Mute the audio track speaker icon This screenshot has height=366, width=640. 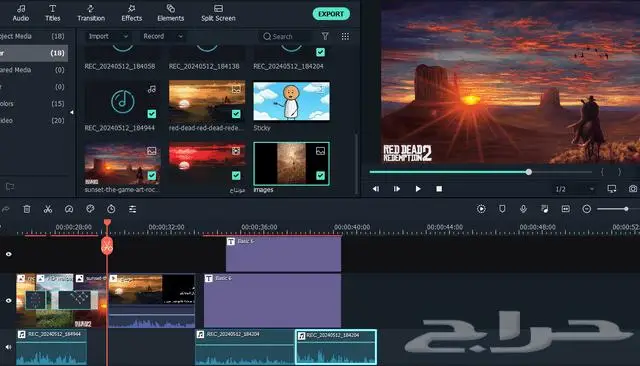[9, 347]
